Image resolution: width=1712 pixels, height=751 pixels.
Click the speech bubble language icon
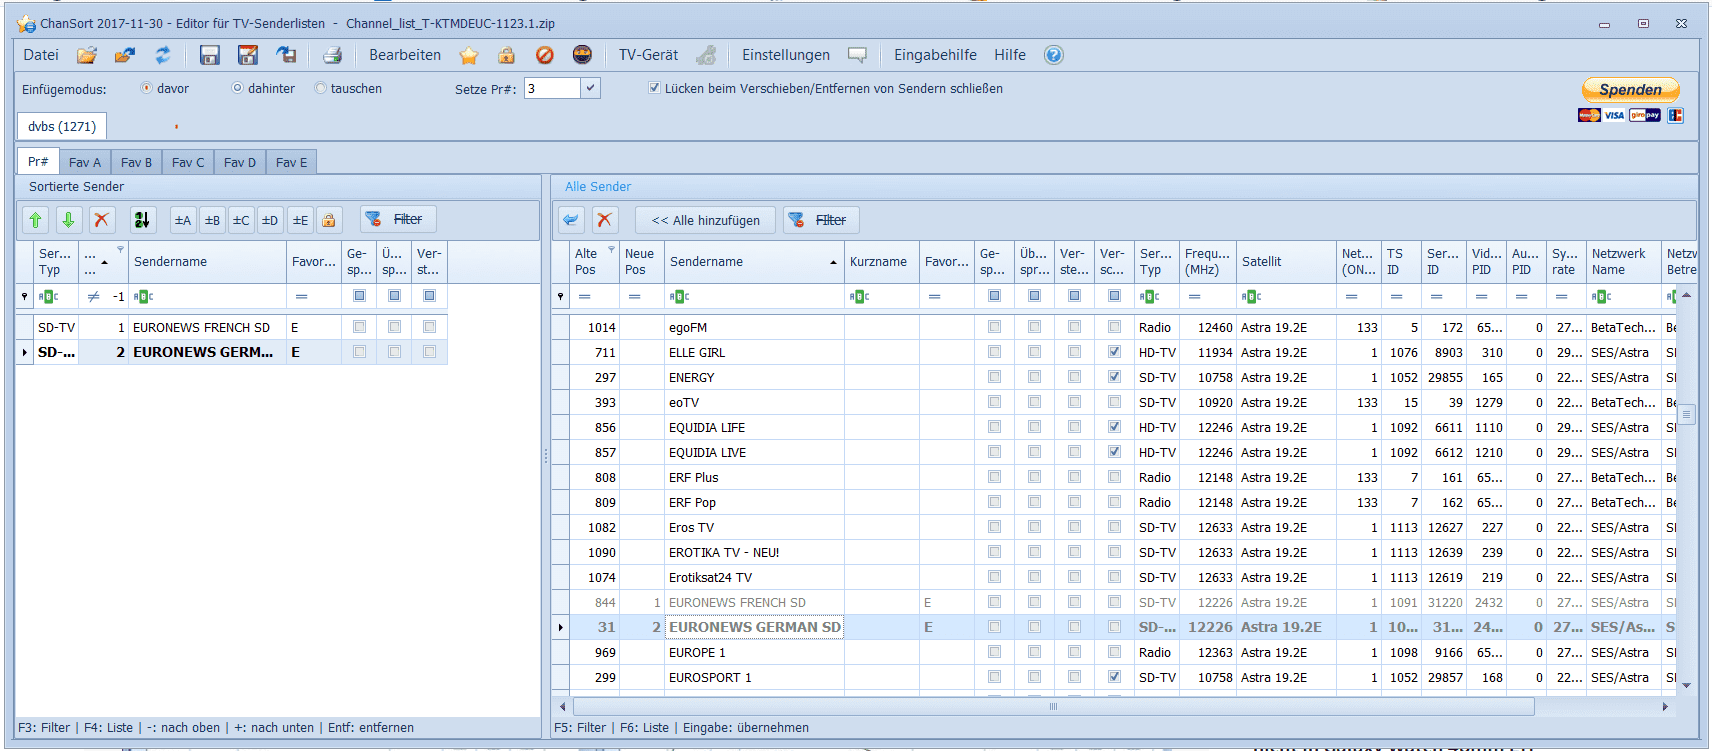(x=857, y=55)
